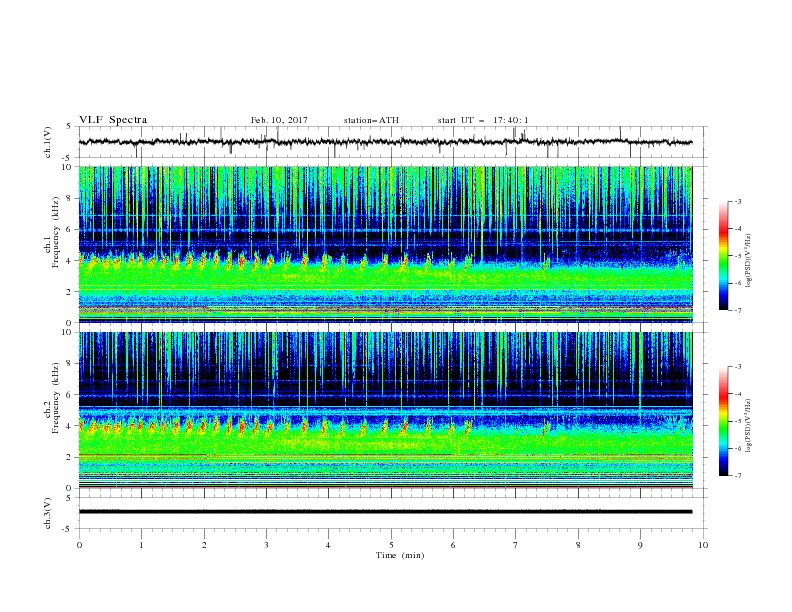This screenshot has height=612, width=792.
Task: Click the "6" kHz tick on ch.2 frequency axis
Action: coord(70,395)
